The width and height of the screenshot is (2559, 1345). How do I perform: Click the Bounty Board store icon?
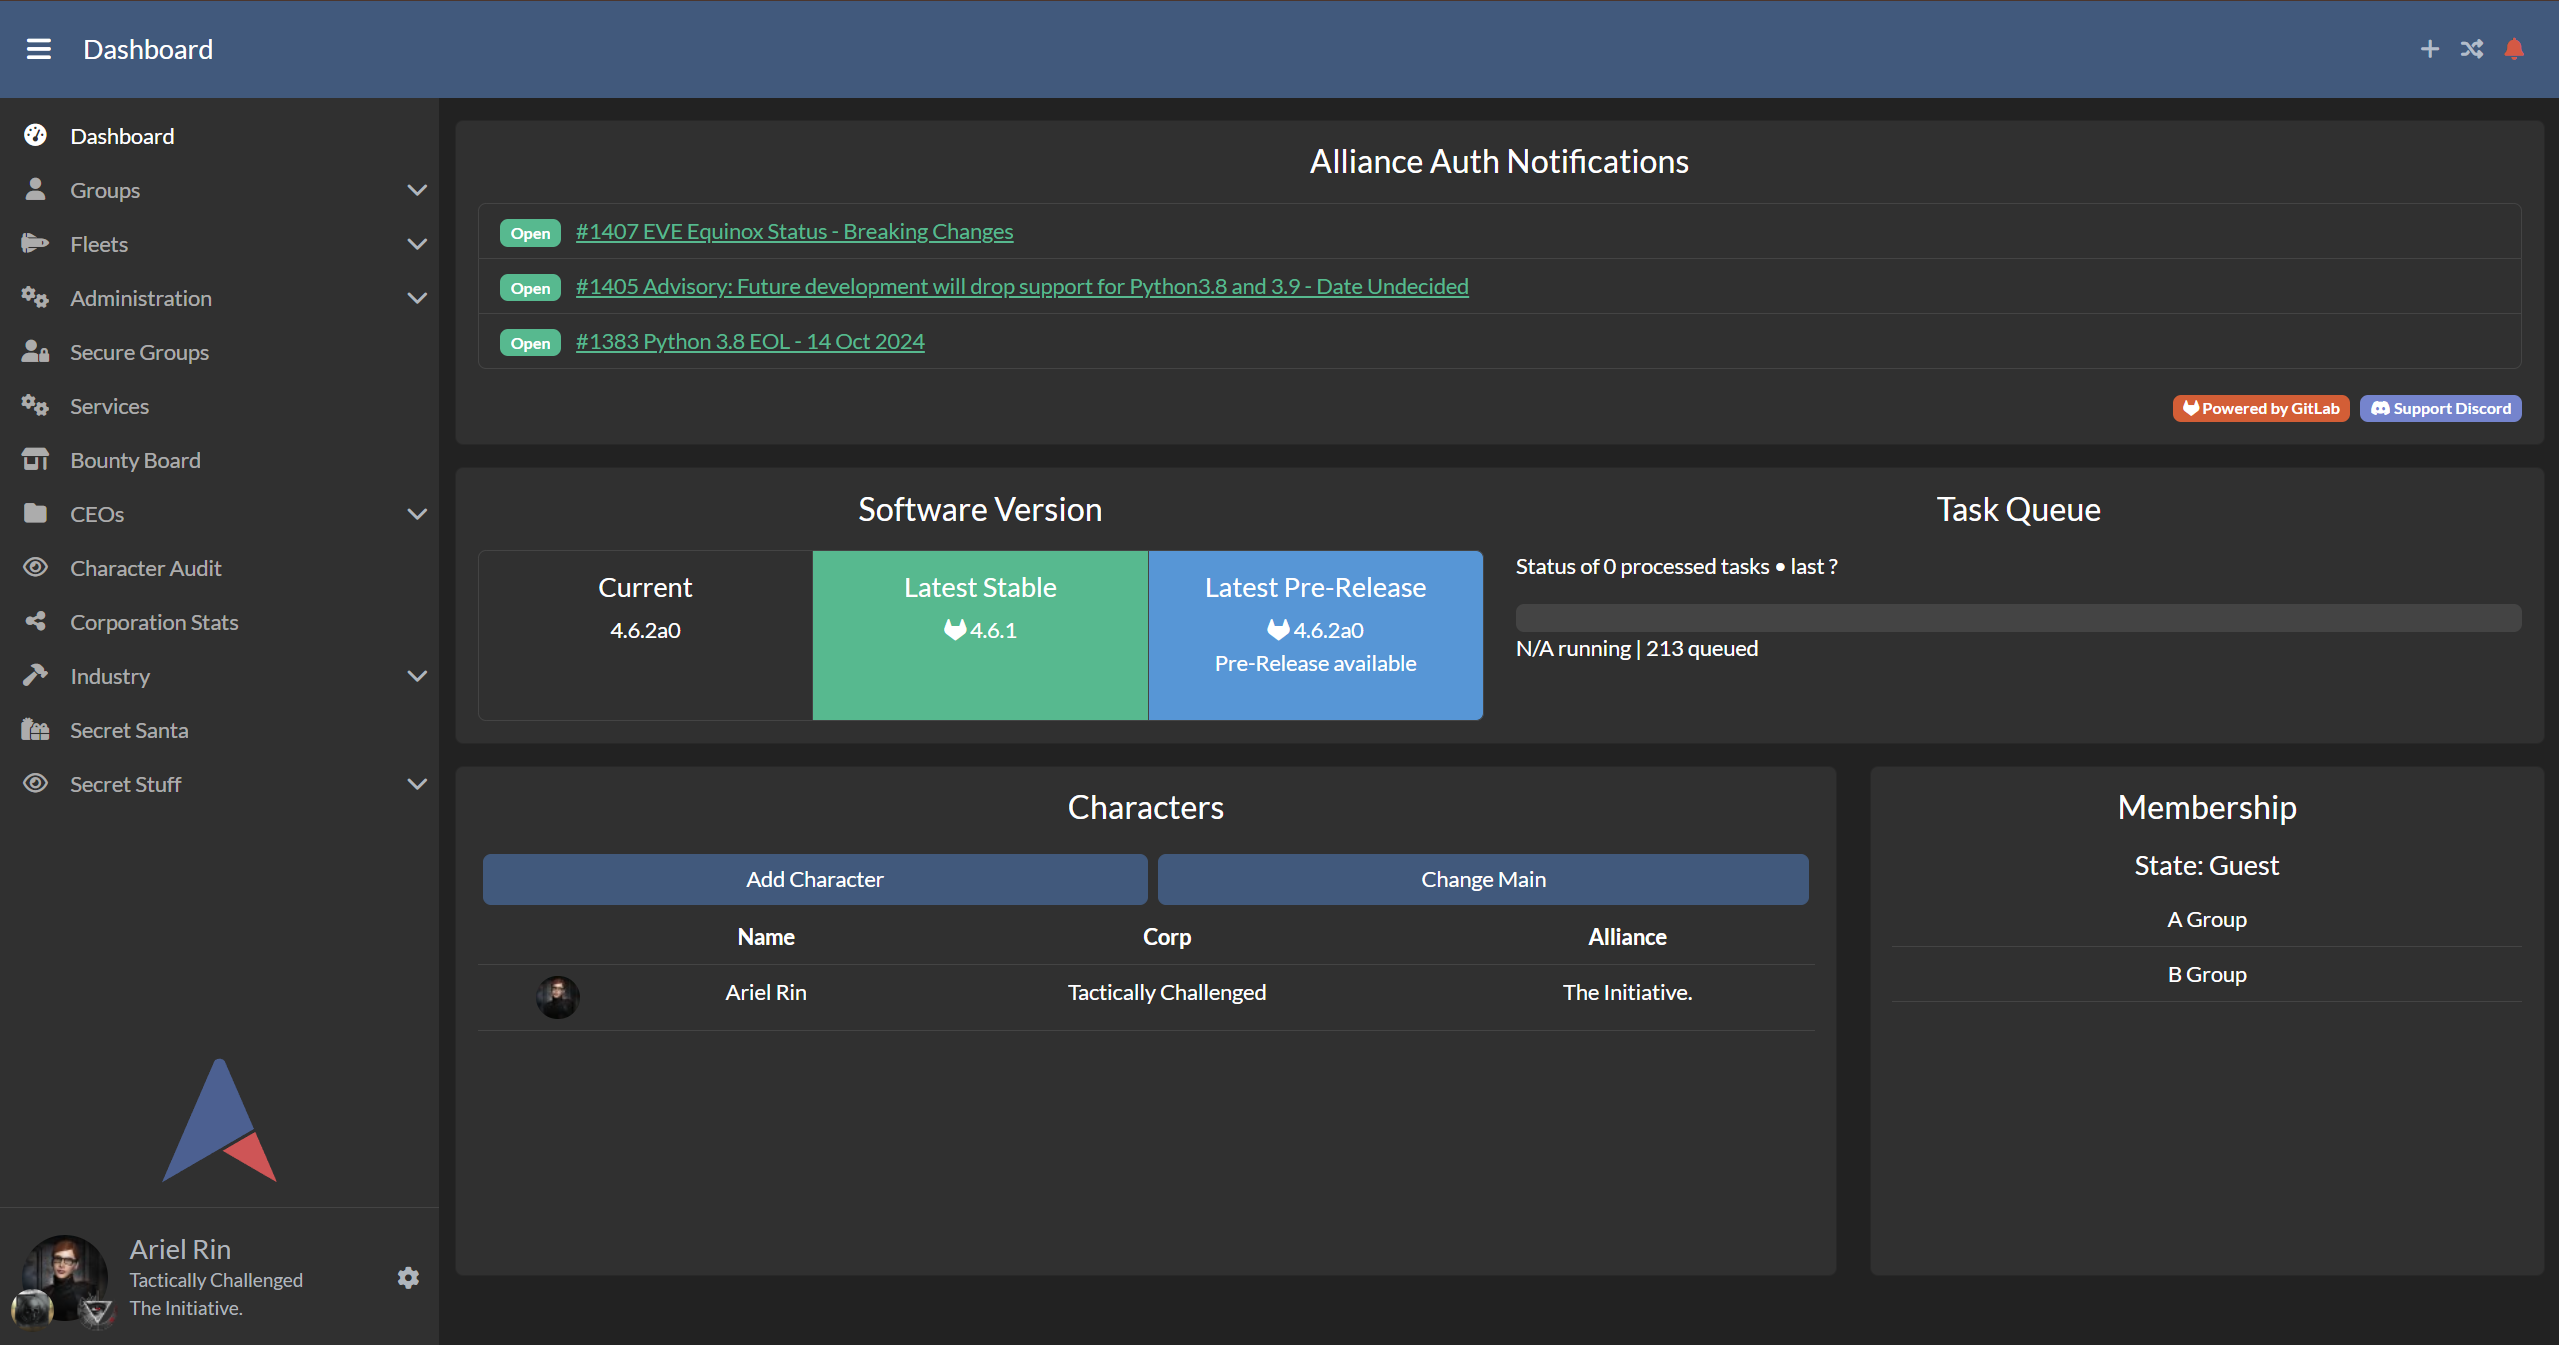pyautogui.click(x=35, y=460)
